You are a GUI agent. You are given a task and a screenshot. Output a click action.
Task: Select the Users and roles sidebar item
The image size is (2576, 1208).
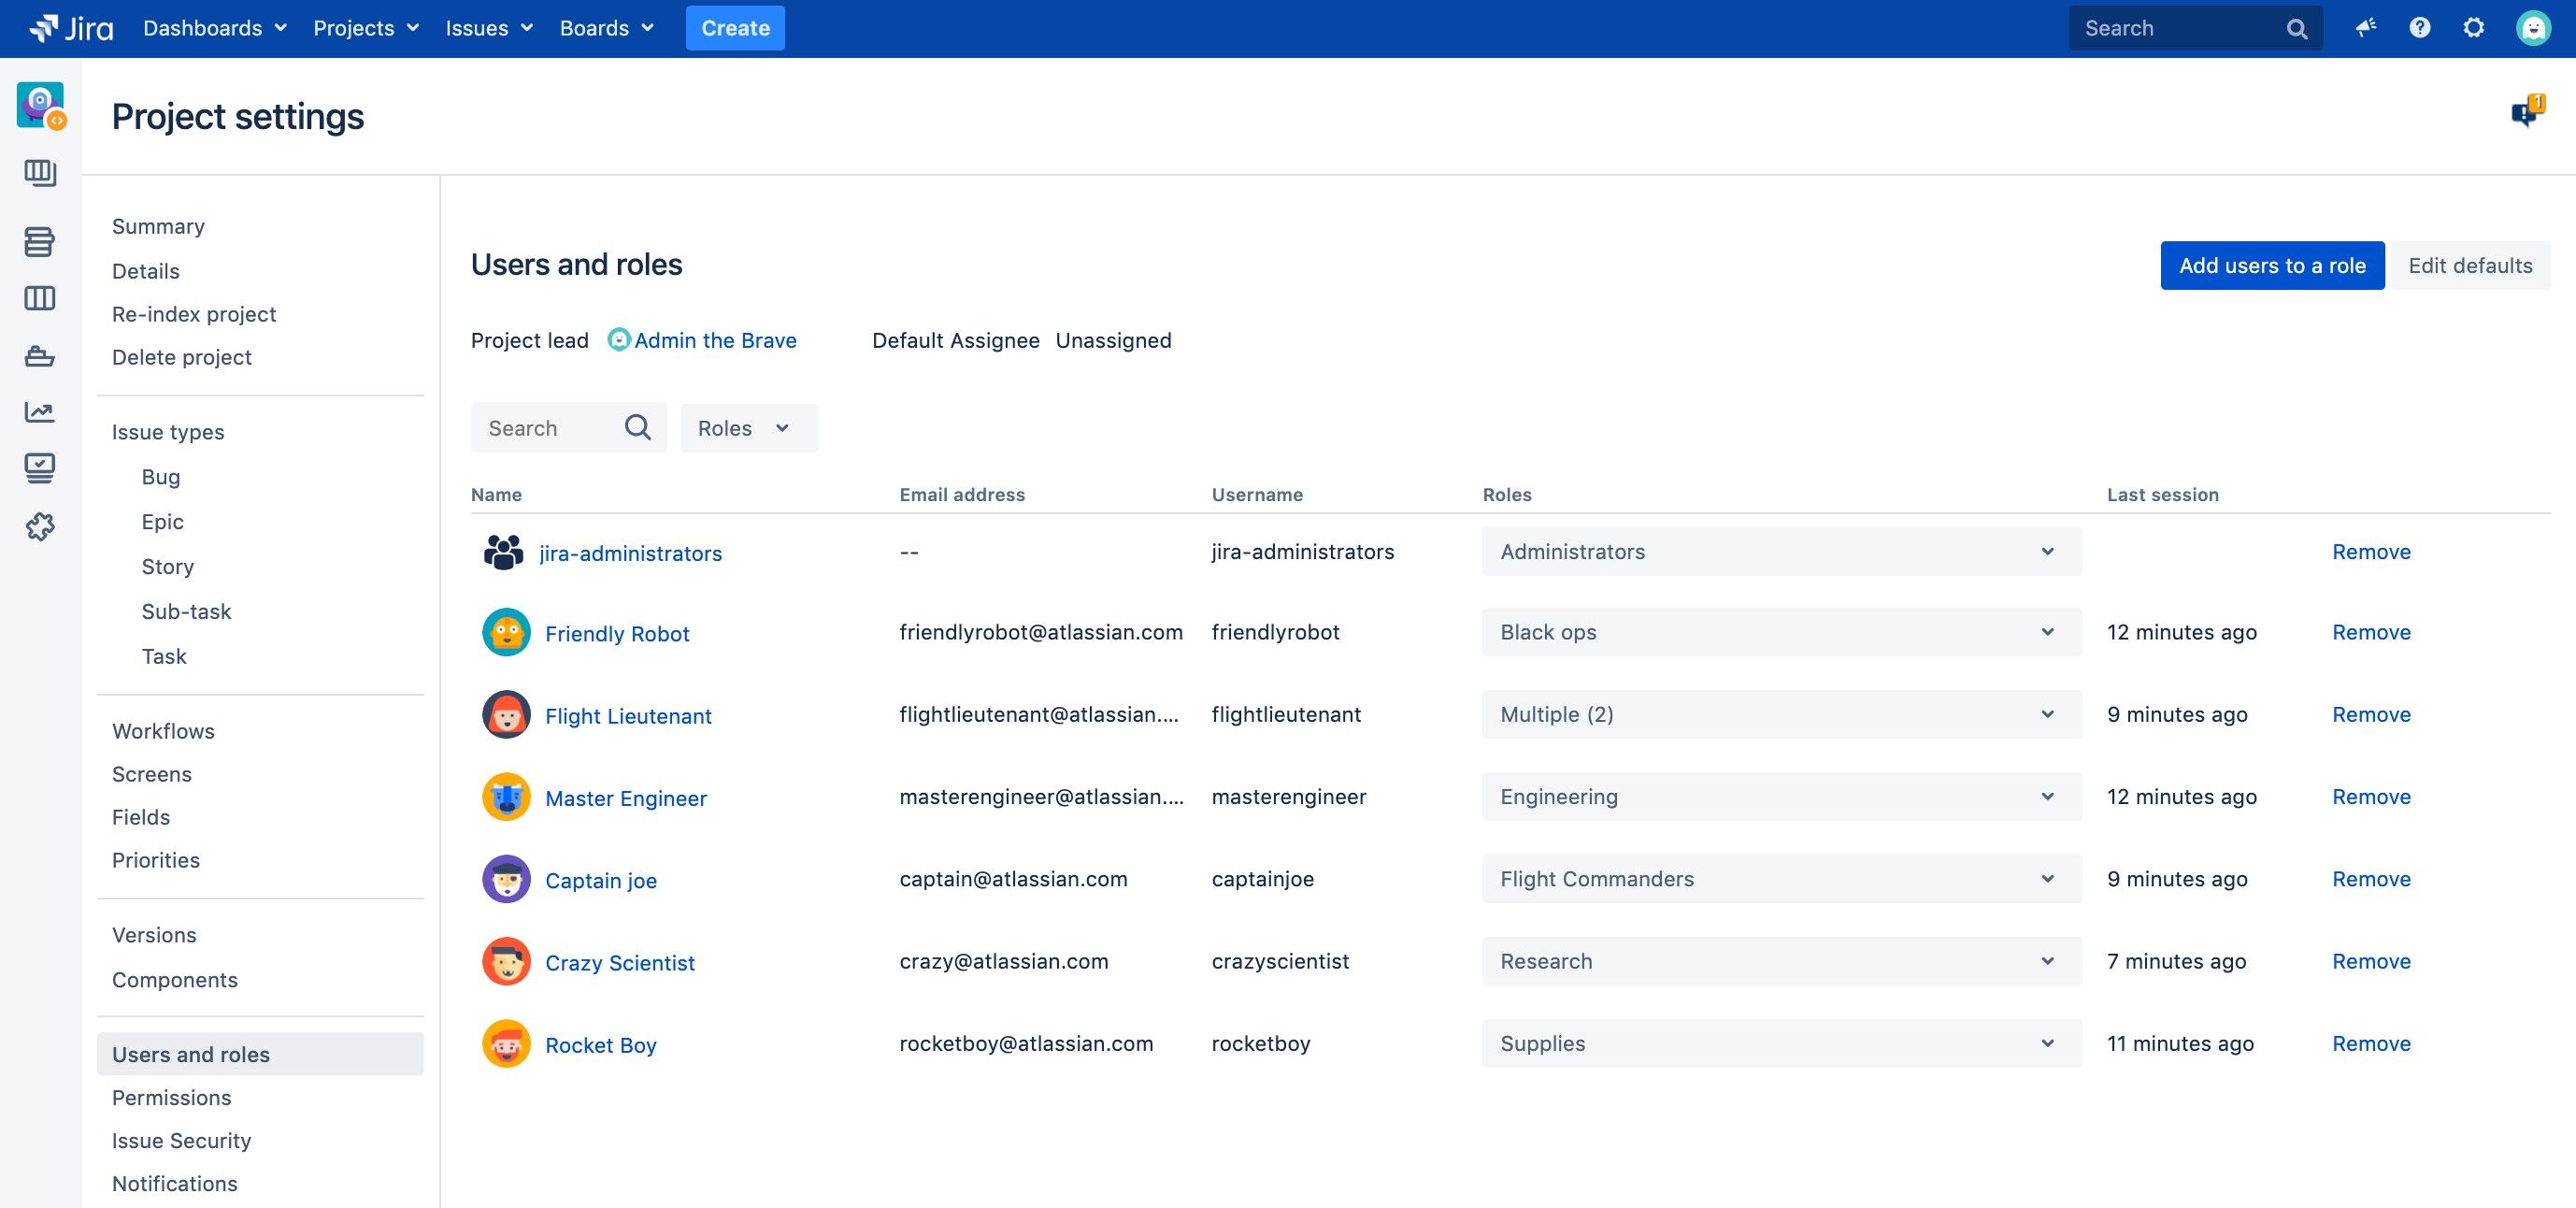point(260,1054)
